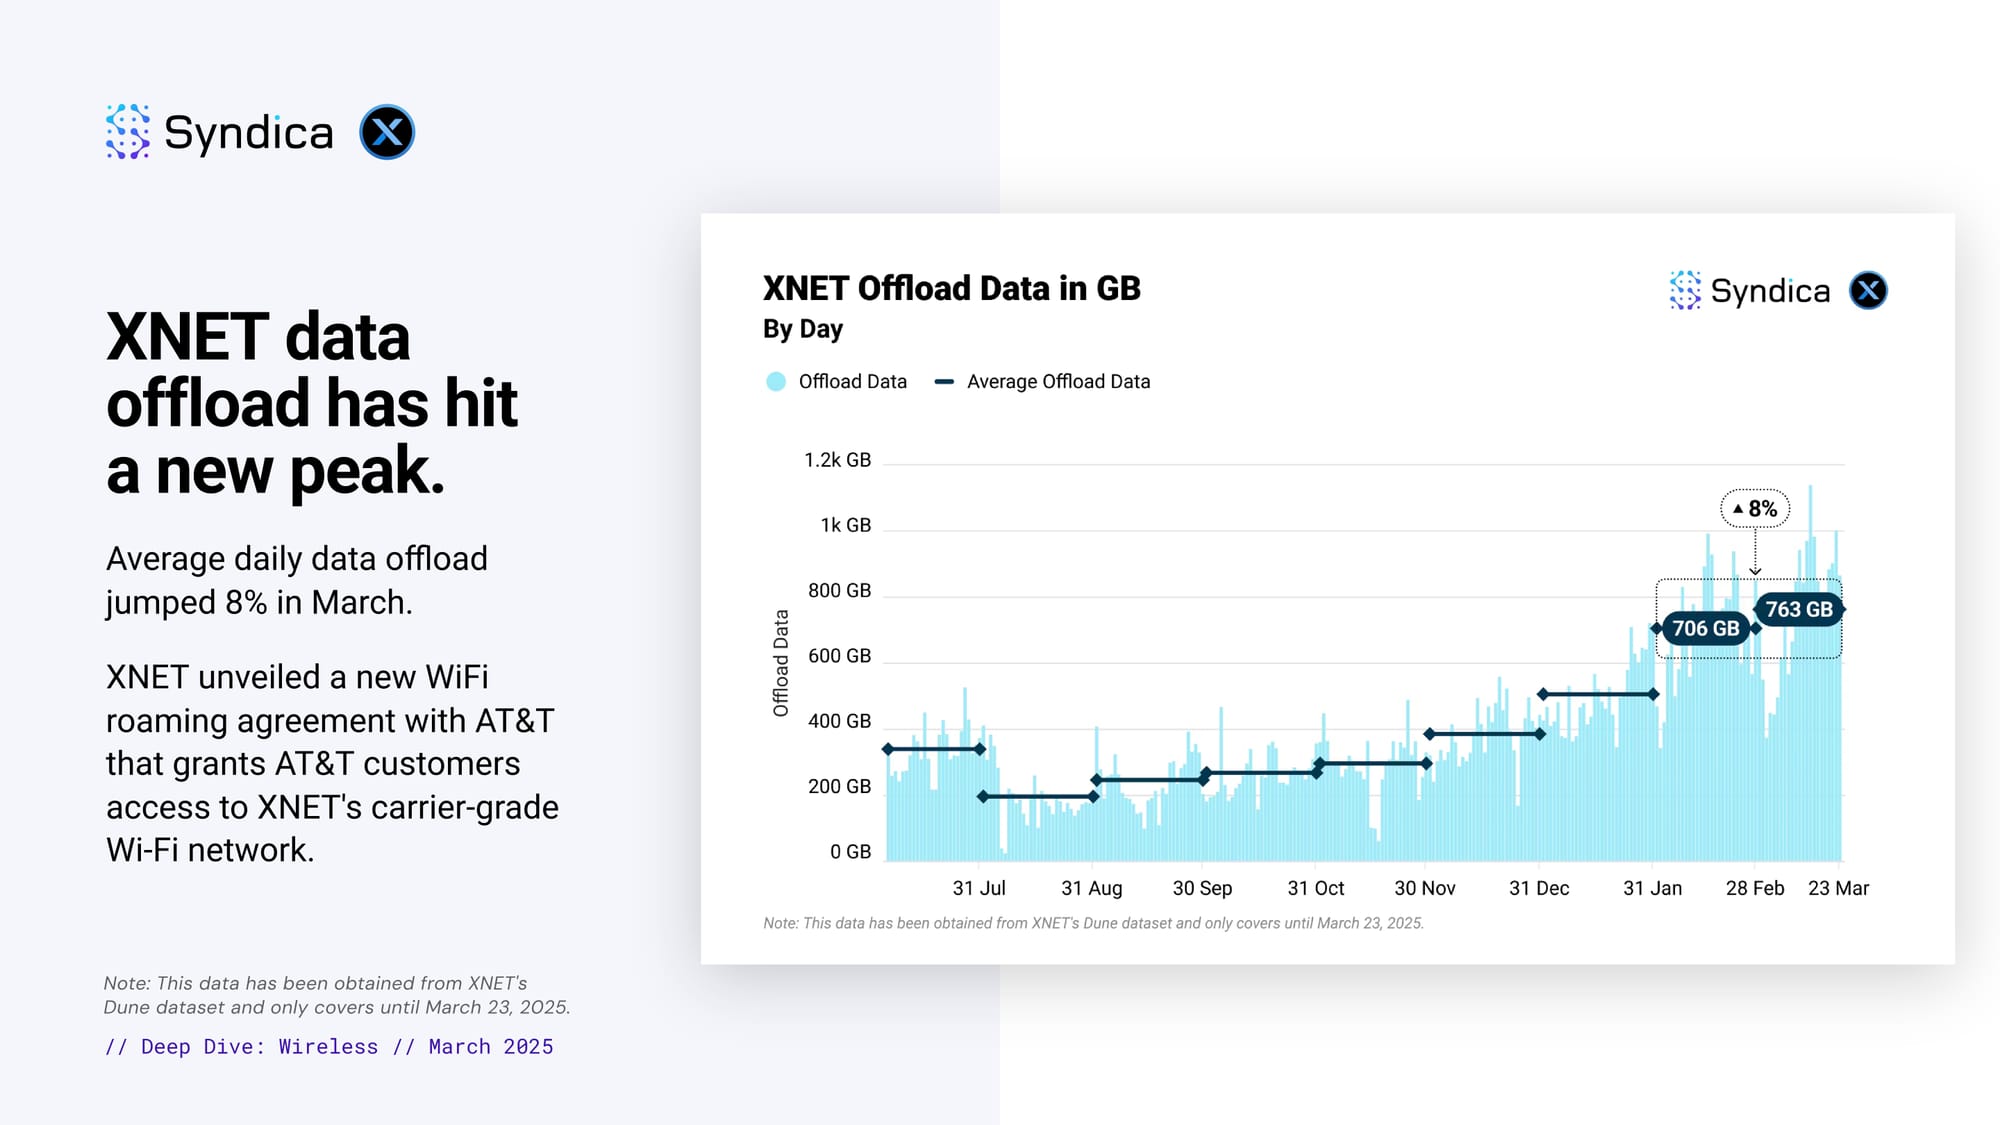
Task: Click the Deep Dive: Wireless March 2025 footer
Action: coord(329,1047)
